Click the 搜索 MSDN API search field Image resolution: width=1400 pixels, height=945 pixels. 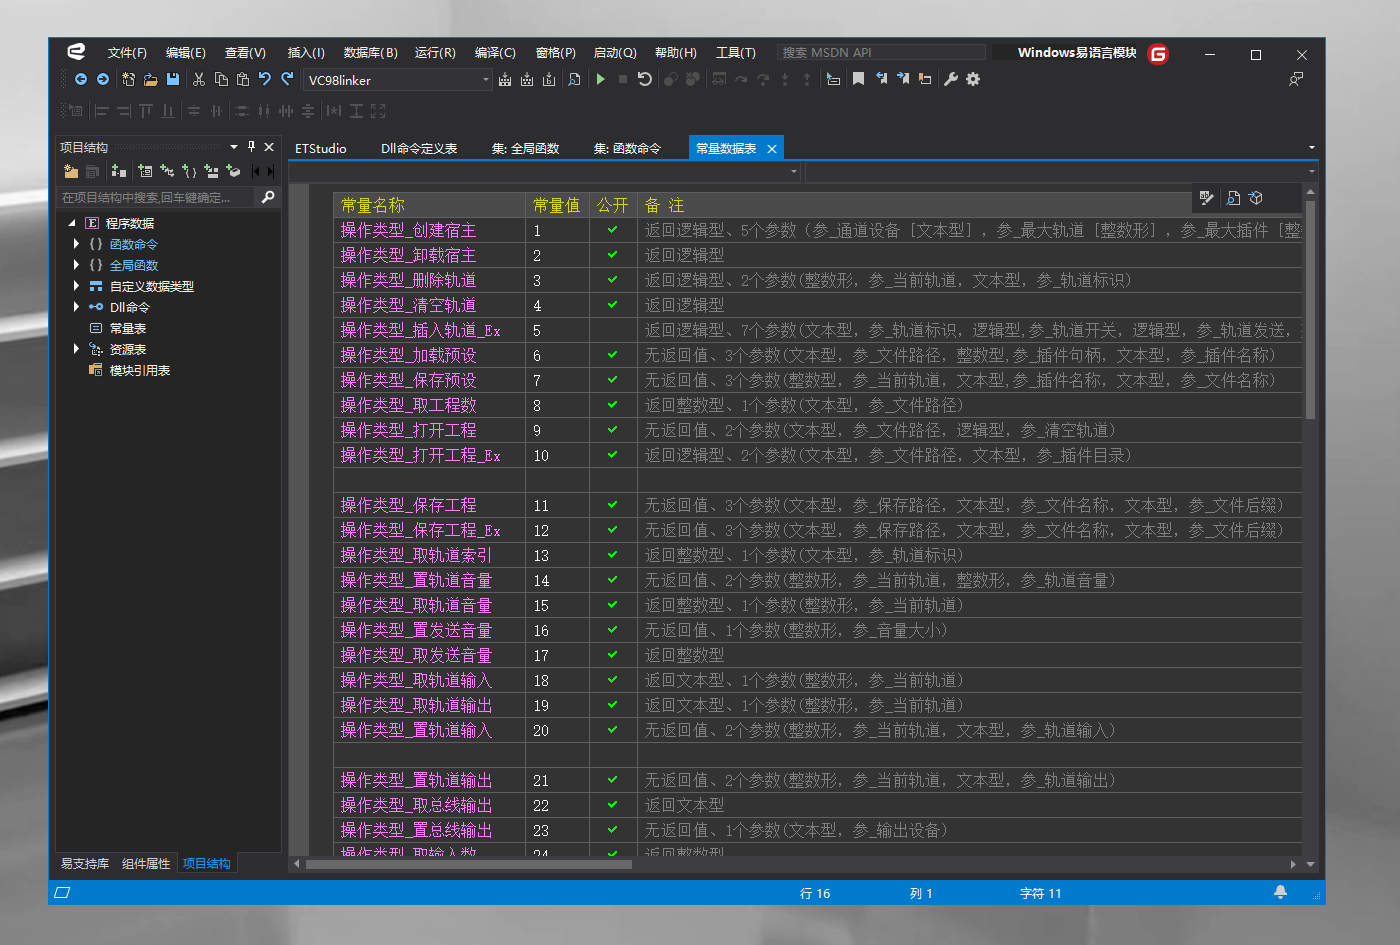881,53
